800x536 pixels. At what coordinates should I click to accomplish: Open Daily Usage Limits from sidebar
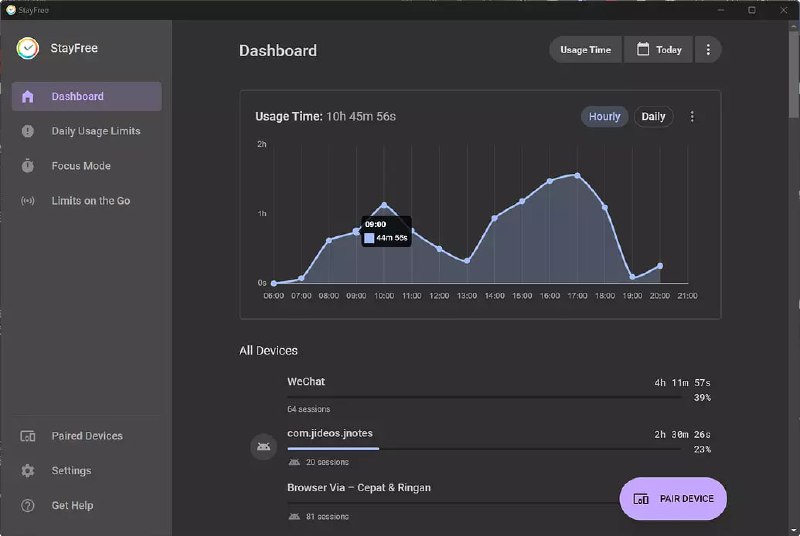pyautogui.click(x=96, y=131)
